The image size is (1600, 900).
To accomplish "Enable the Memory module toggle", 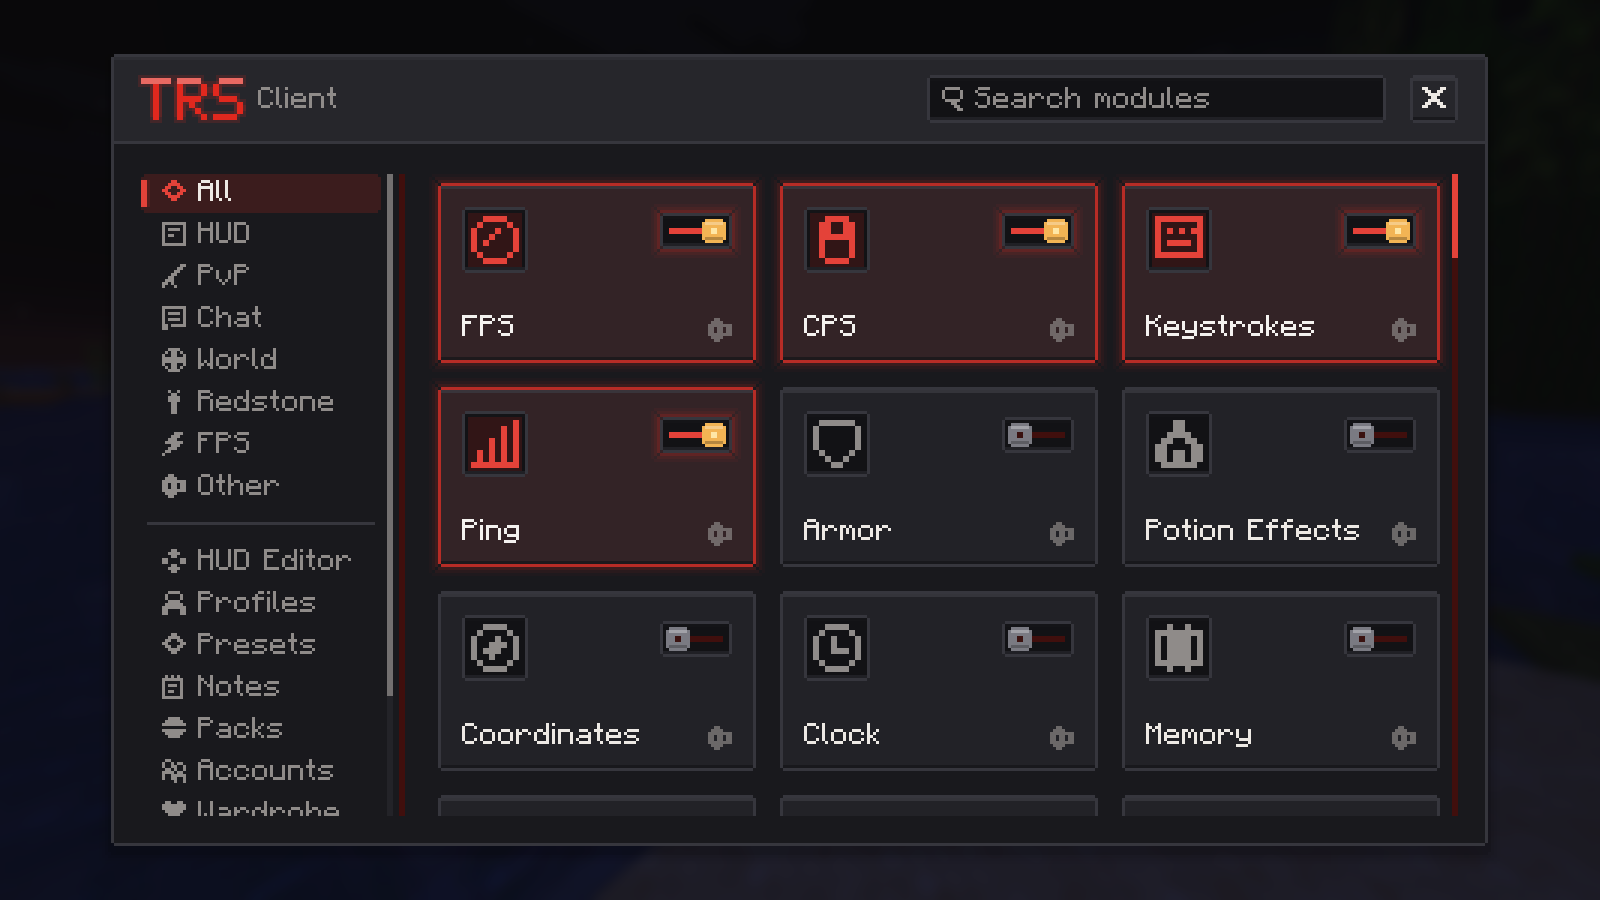I will [x=1380, y=639].
